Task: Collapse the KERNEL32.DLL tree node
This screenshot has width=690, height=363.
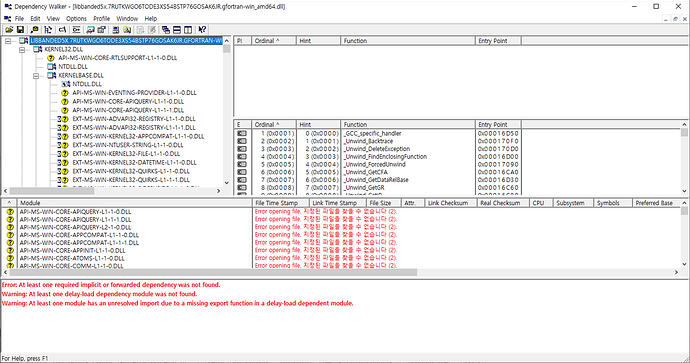Action: [x=22, y=50]
